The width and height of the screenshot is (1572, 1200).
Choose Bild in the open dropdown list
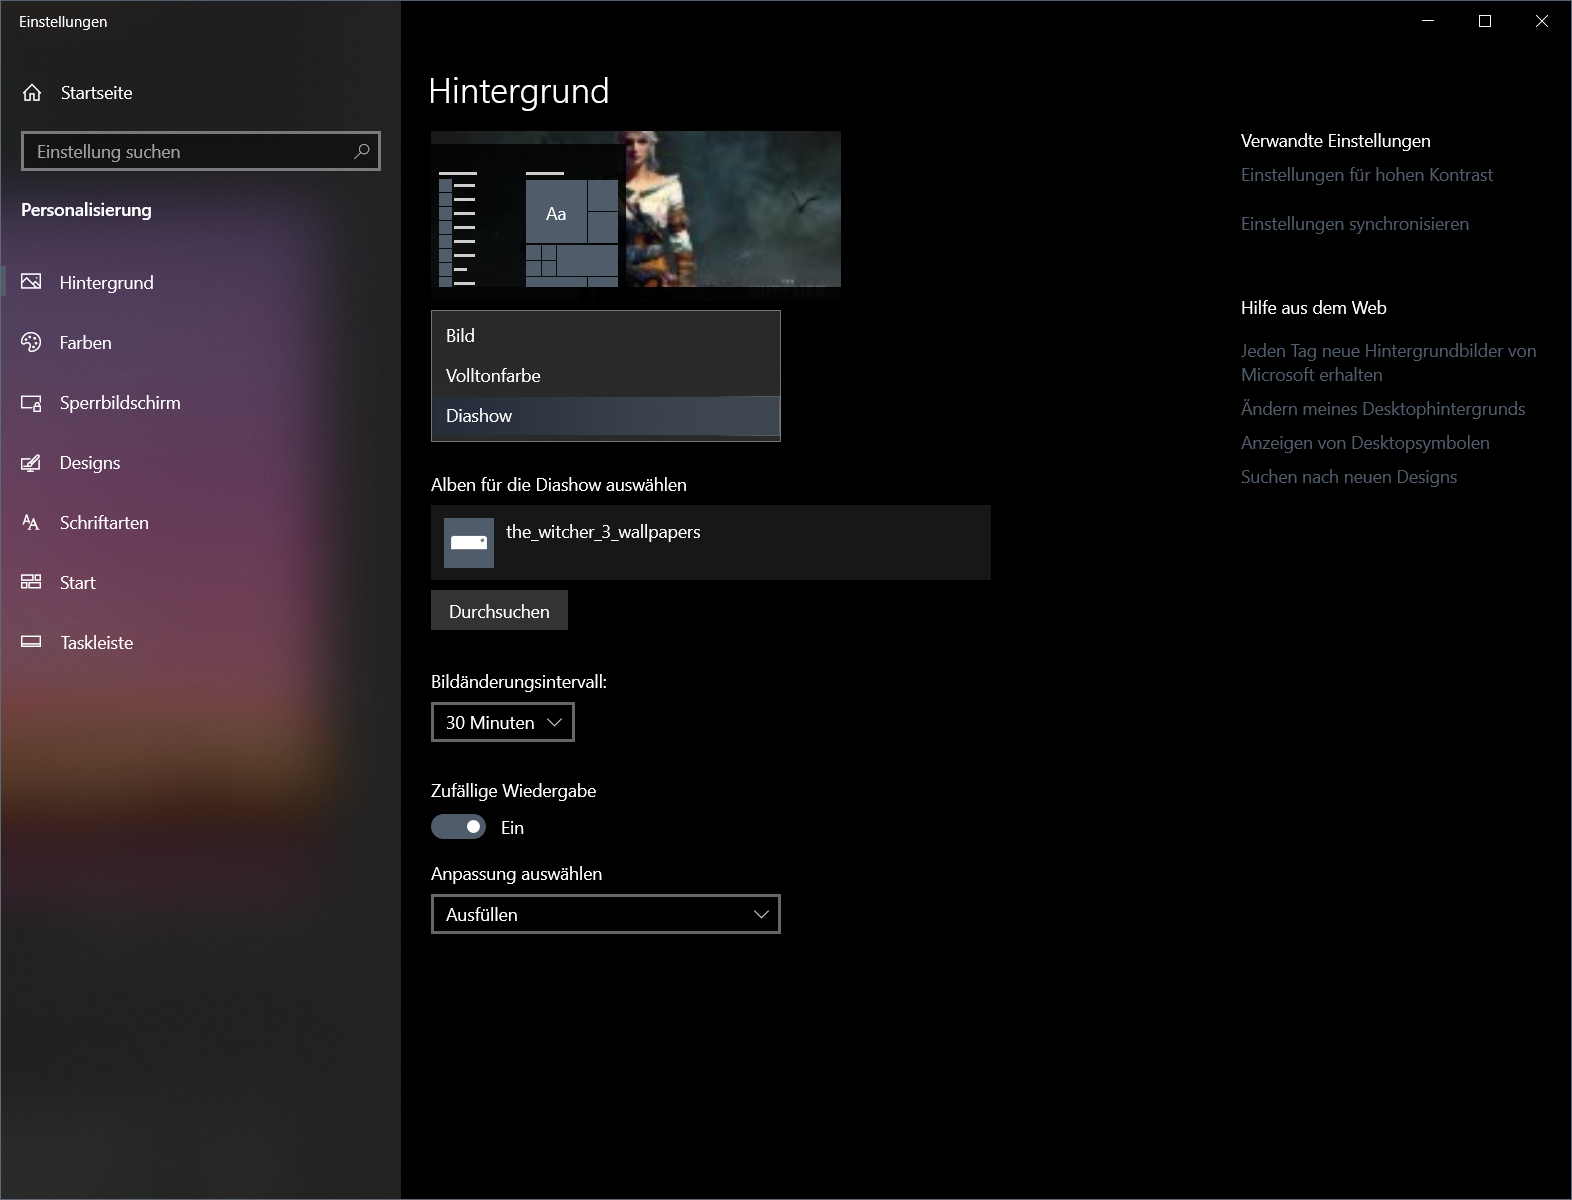tap(606, 336)
